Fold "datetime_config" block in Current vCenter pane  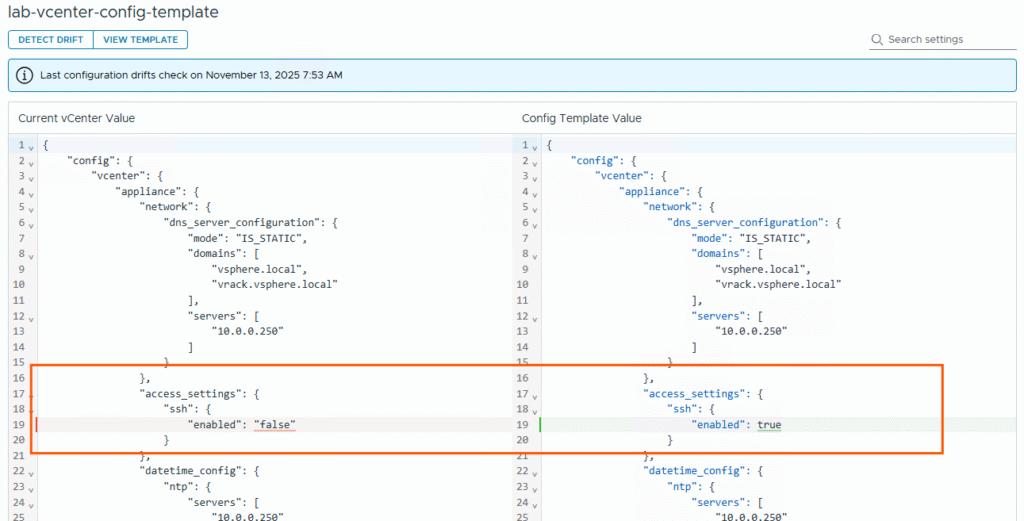[x=32, y=473]
